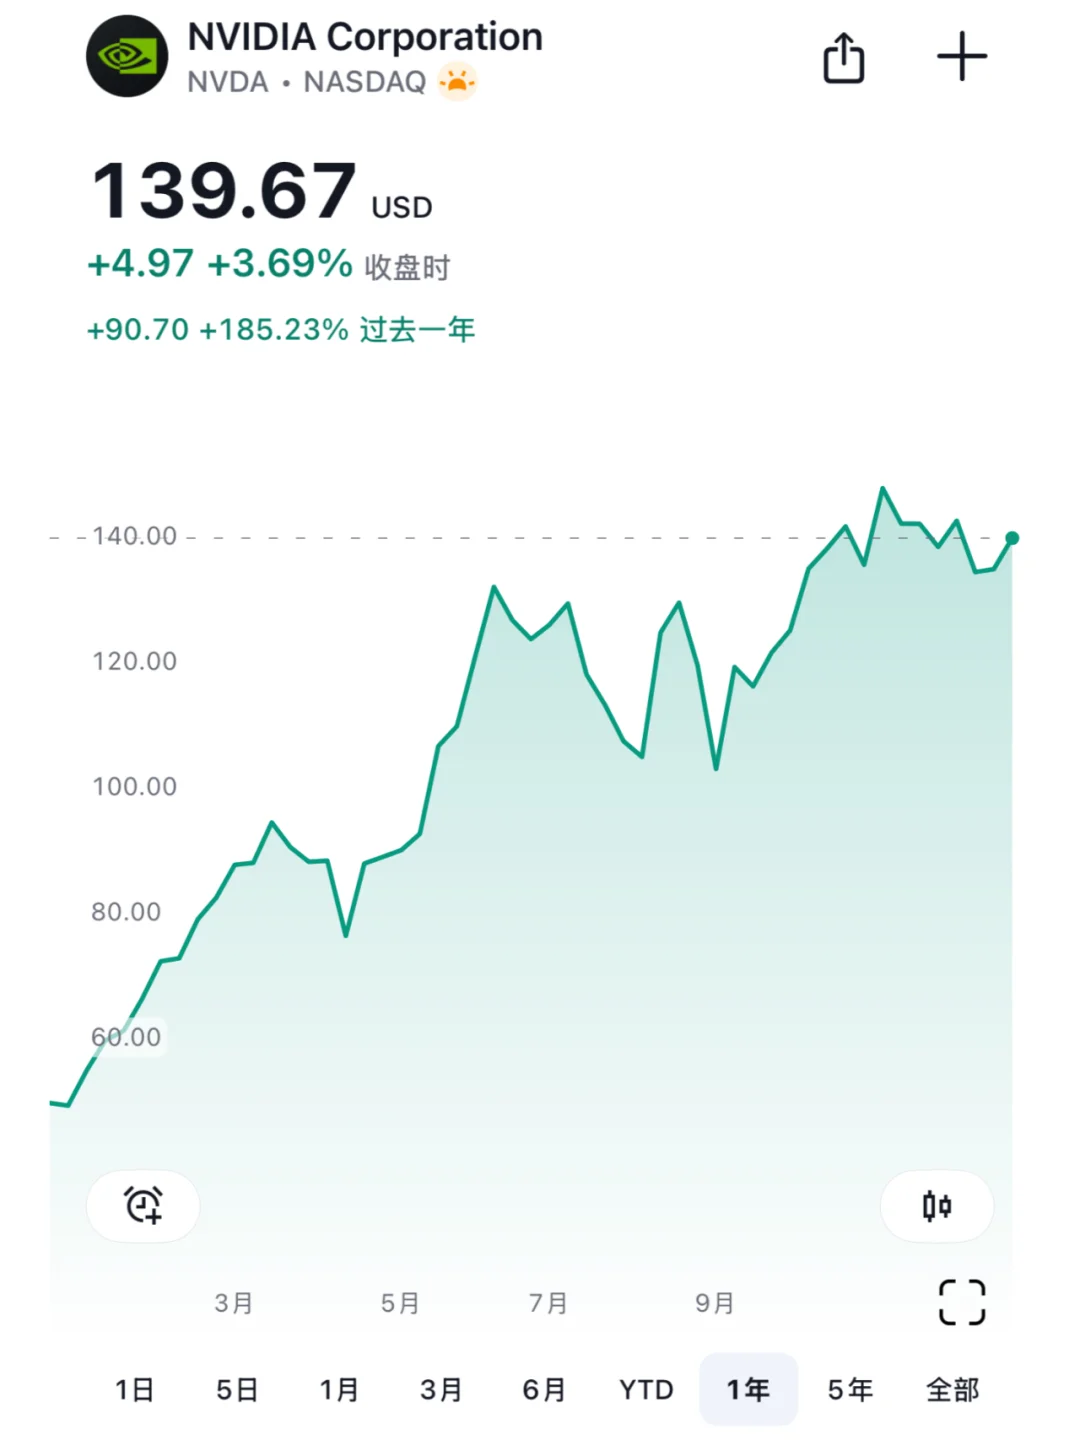Viewport: 1080px width, 1440px height.
Task: Select the highlighted 1年 range tab
Action: pyautogui.click(x=748, y=1389)
